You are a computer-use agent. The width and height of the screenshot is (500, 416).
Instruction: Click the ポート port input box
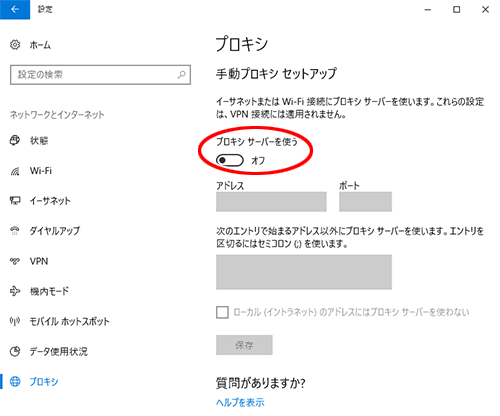365,201
